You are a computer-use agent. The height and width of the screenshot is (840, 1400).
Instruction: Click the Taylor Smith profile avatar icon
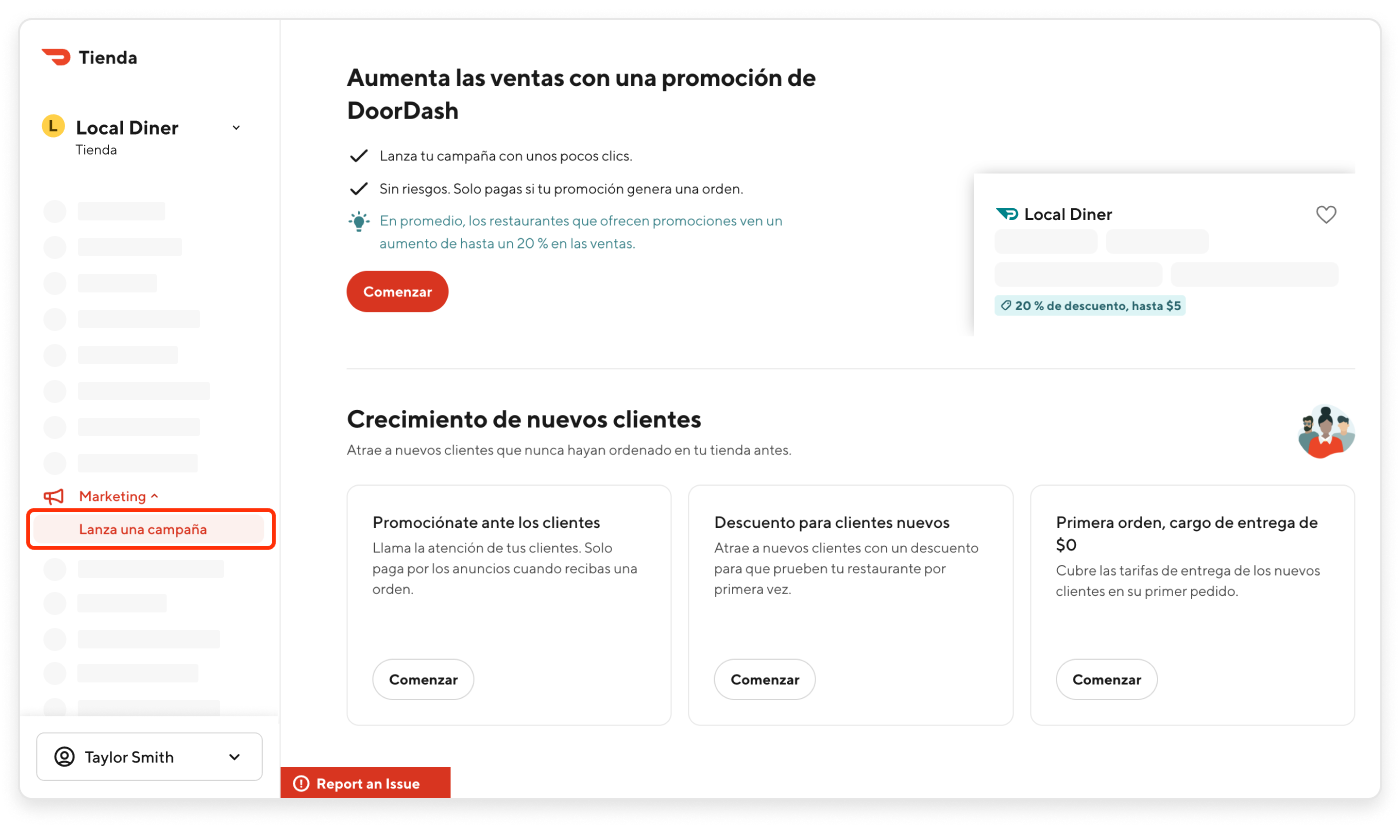point(65,757)
